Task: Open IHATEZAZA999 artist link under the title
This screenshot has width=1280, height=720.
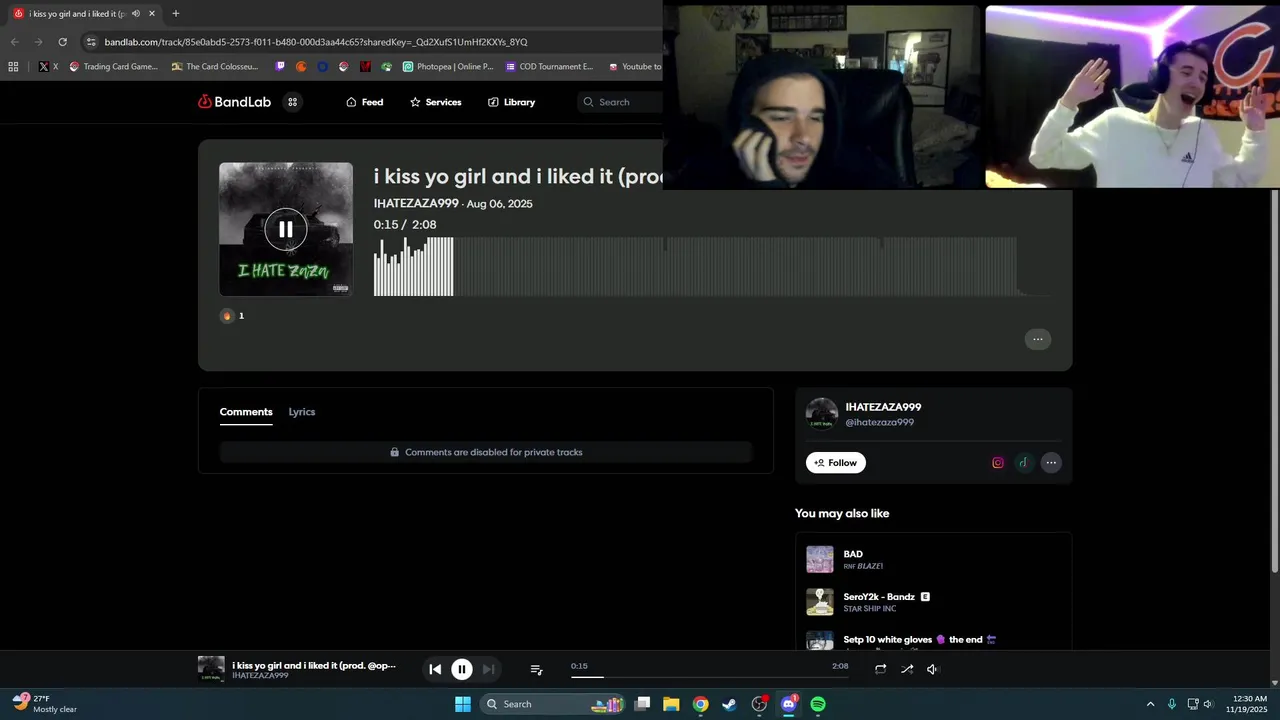Action: click(x=416, y=204)
